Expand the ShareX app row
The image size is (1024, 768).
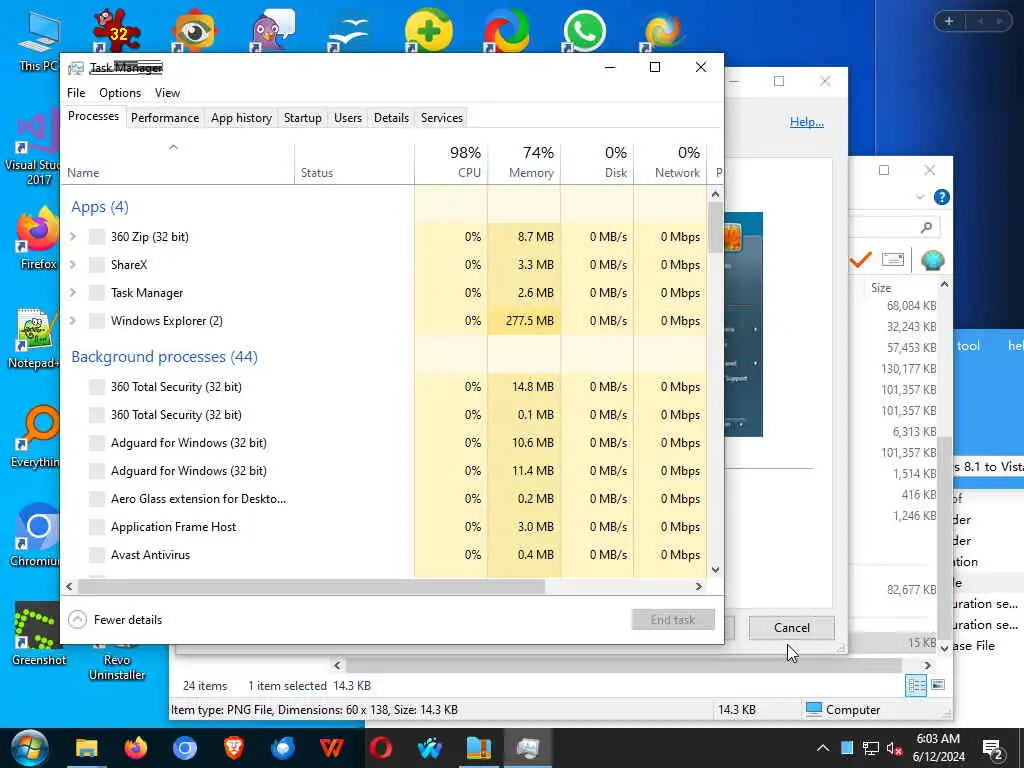click(73, 264)
